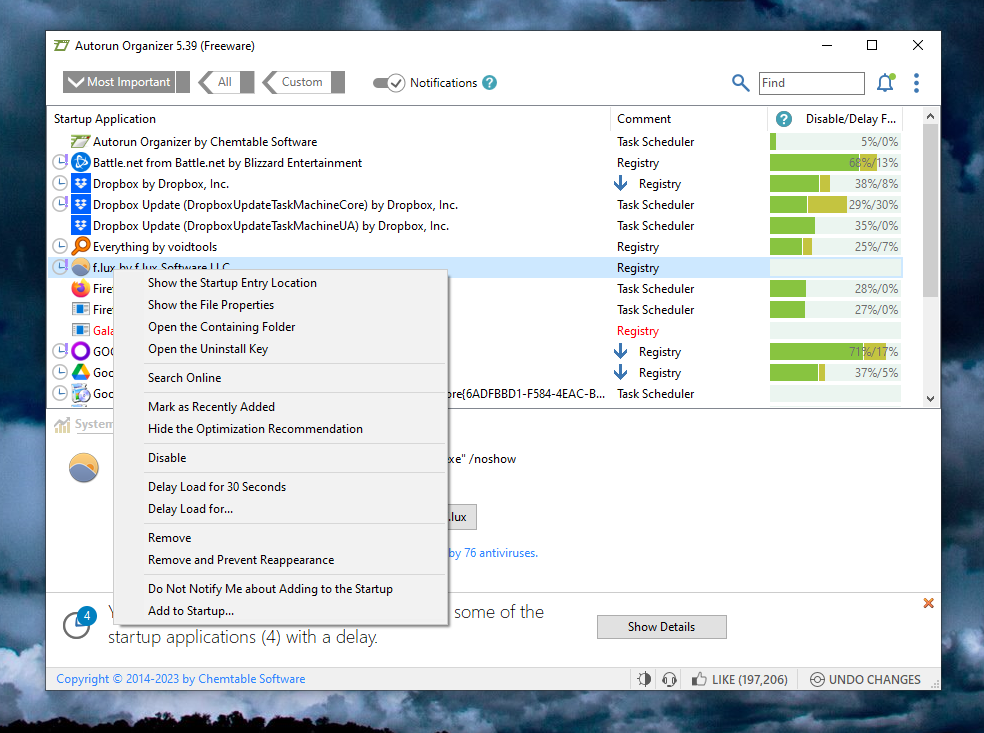Screen dimensions: 984x733
Task: Select the row 'Everything by voidtools'
Action: 475,247
